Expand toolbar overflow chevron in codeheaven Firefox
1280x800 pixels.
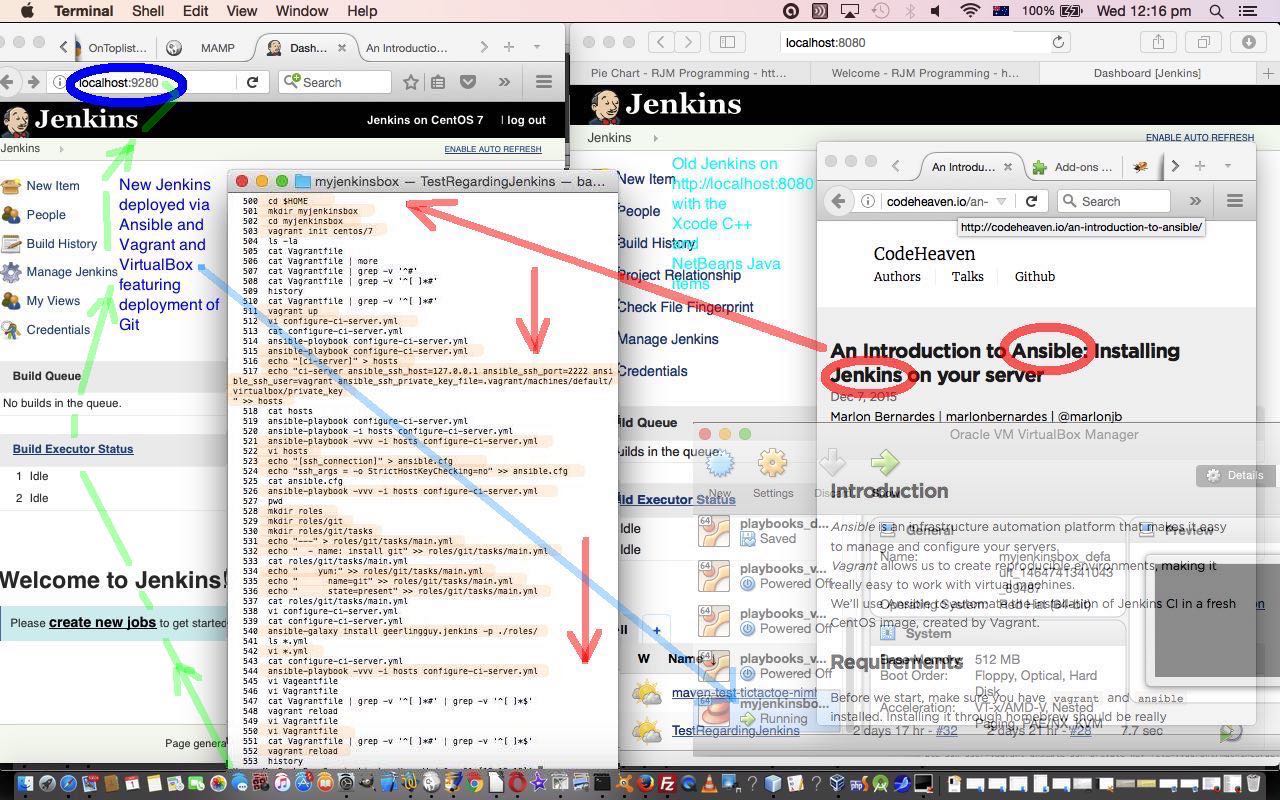point(1195,201)
